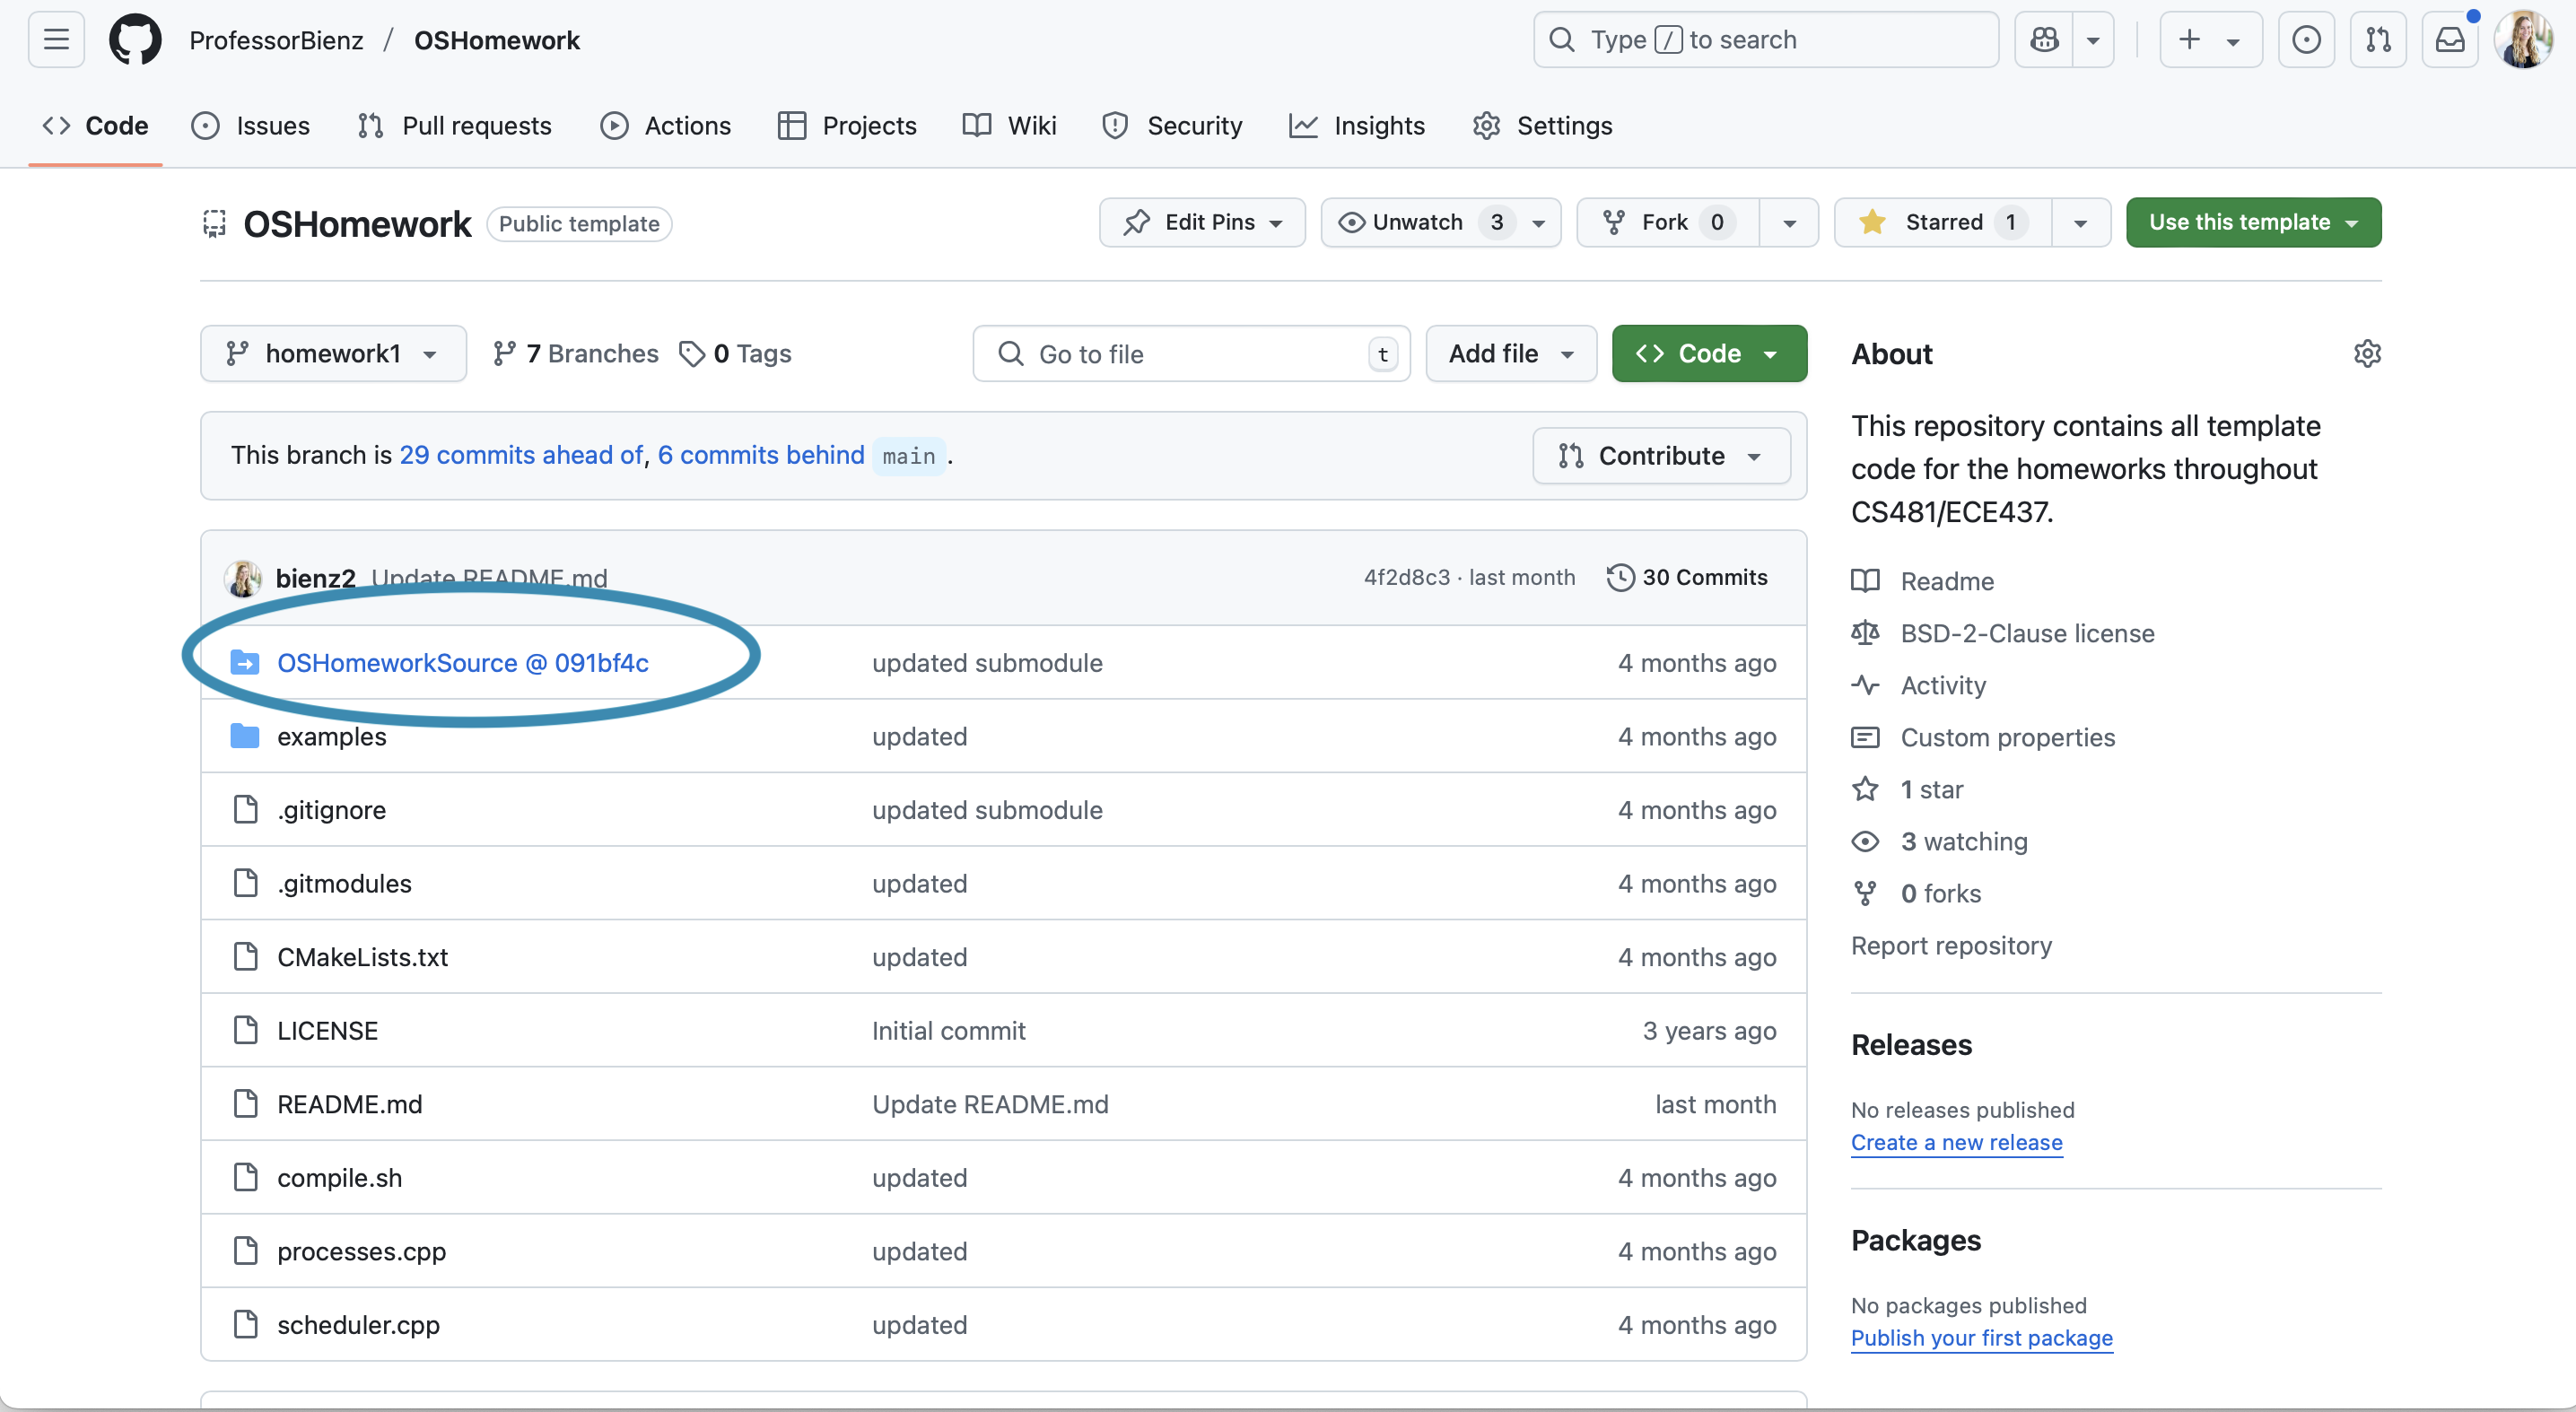Open the GitHub homepage logo
The width and height of the screenshot is (2576, 1412).
[135, 40]
